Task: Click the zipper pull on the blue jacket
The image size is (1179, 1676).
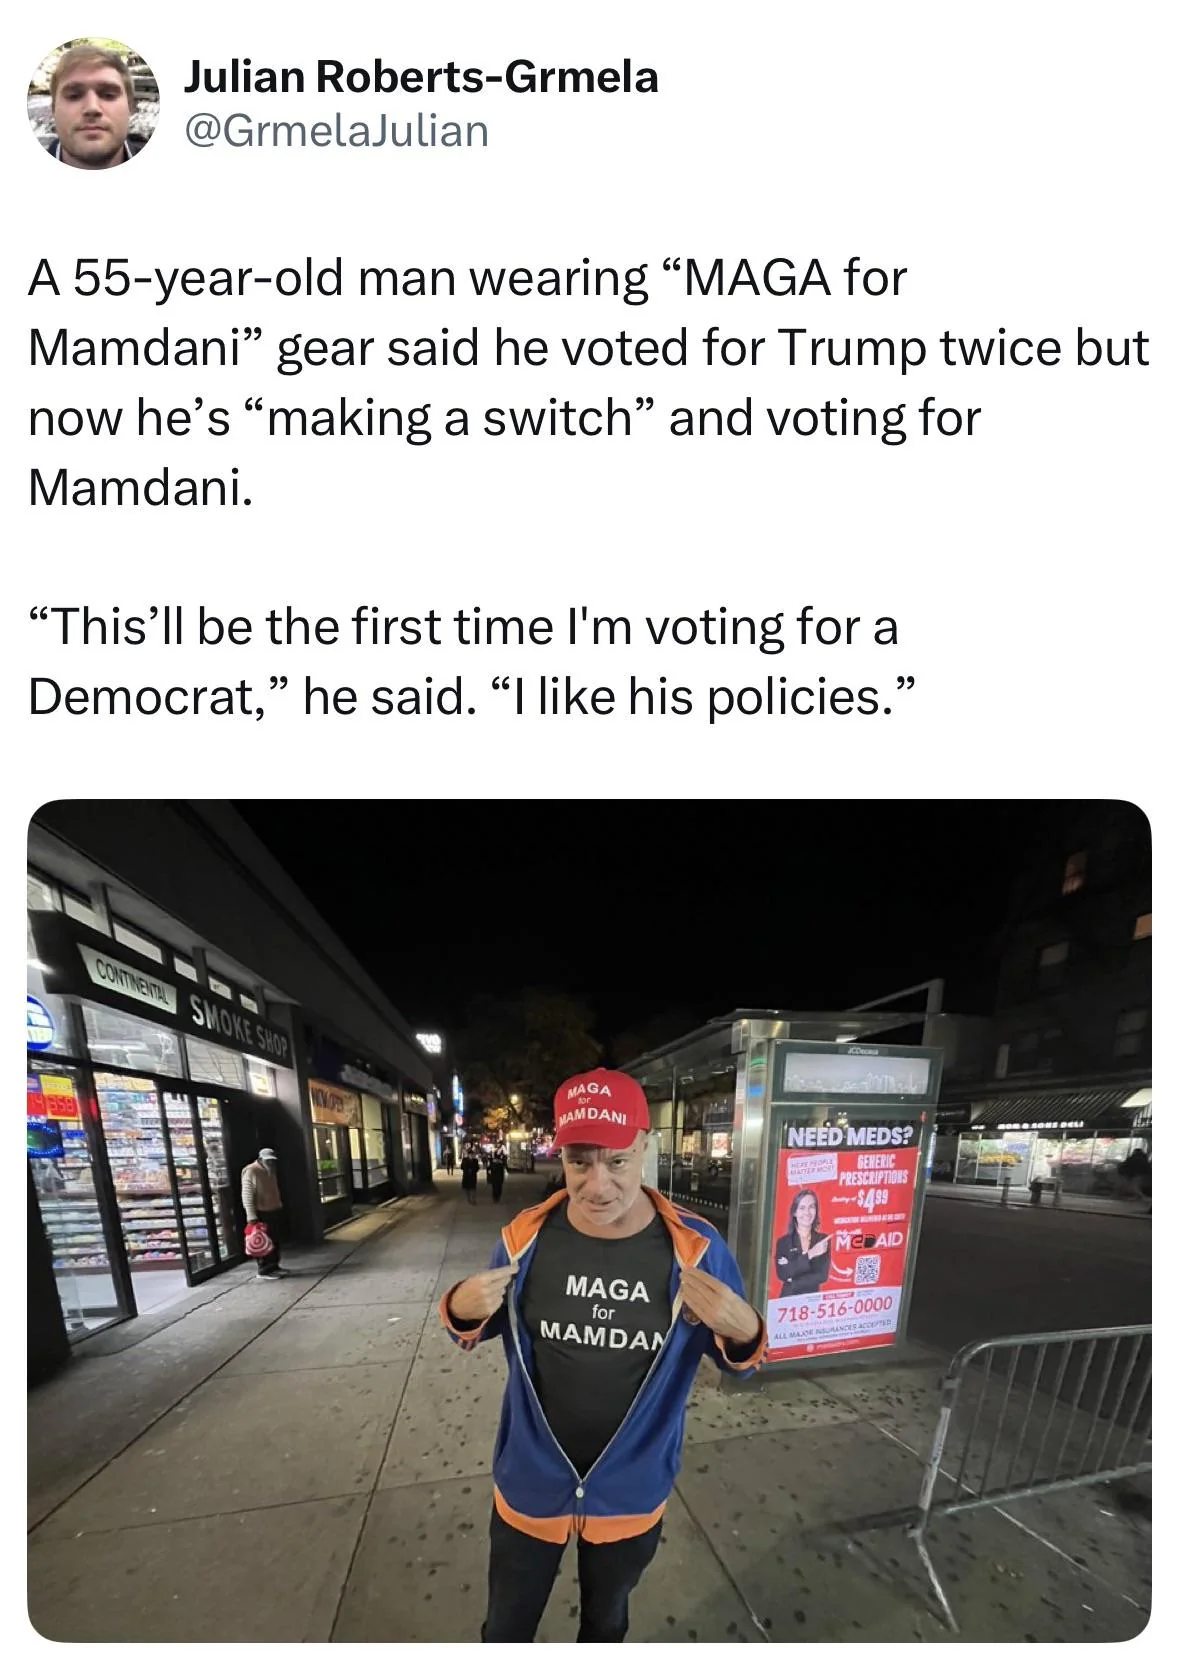Action: [x=580, y=1490]
